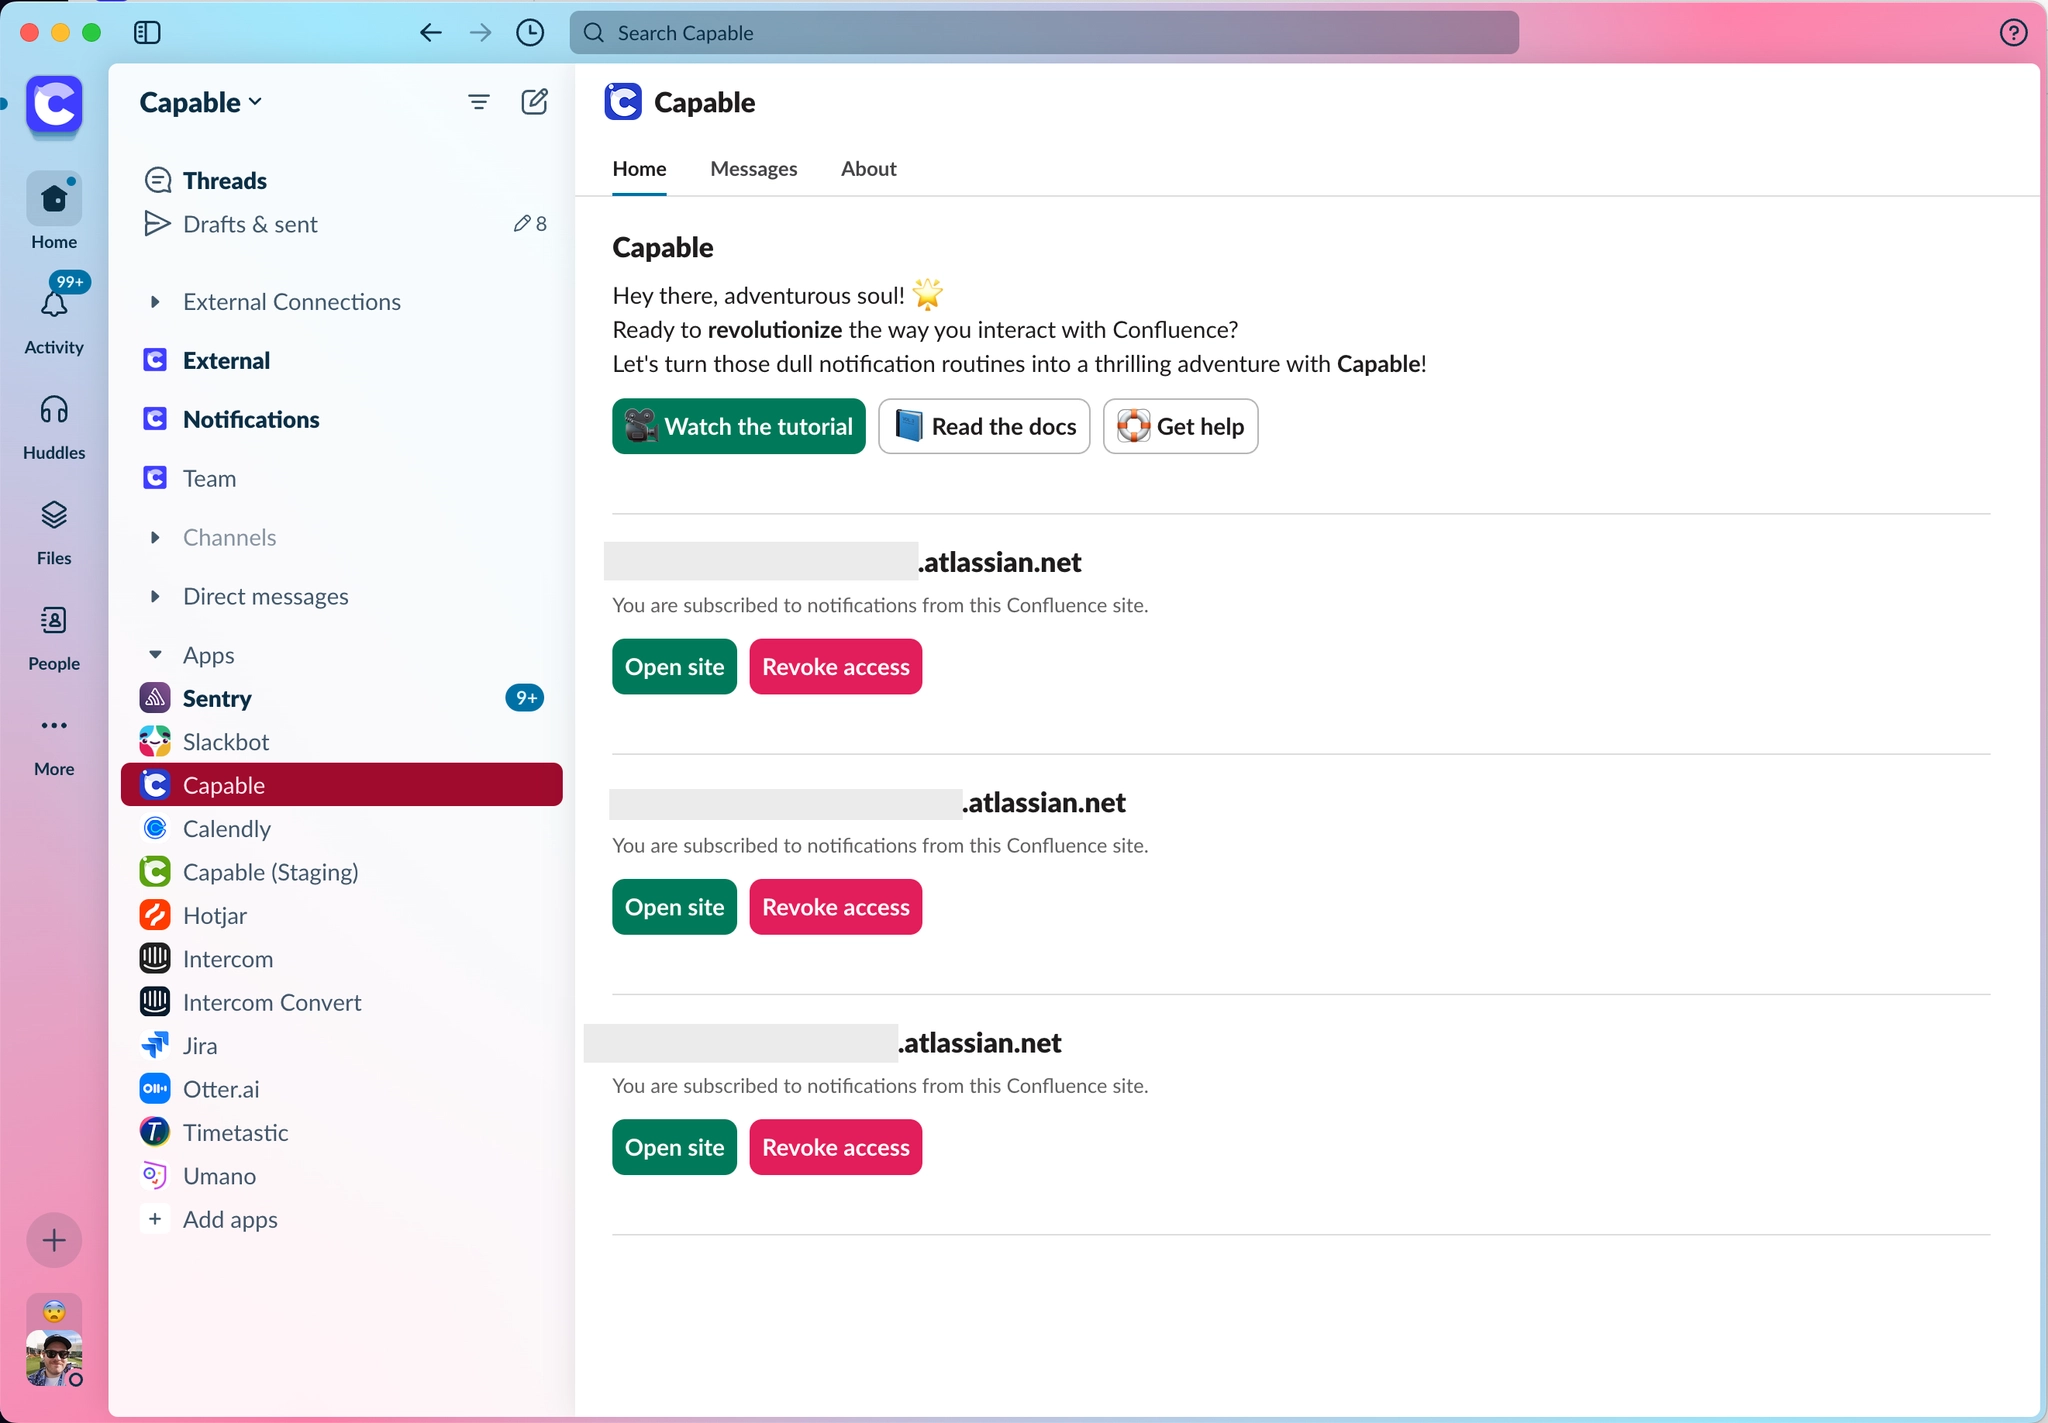Open the Files section in the sidebar
Viewport: 2048px width, 1423px height.
(x=54, y=530)
